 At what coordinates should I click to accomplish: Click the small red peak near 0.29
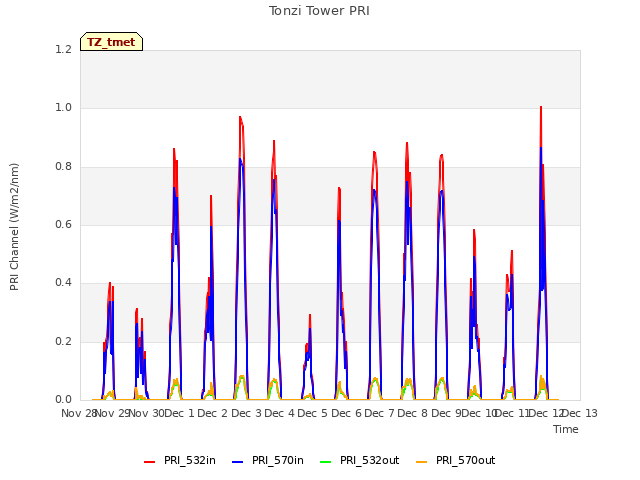coord(310,315)
